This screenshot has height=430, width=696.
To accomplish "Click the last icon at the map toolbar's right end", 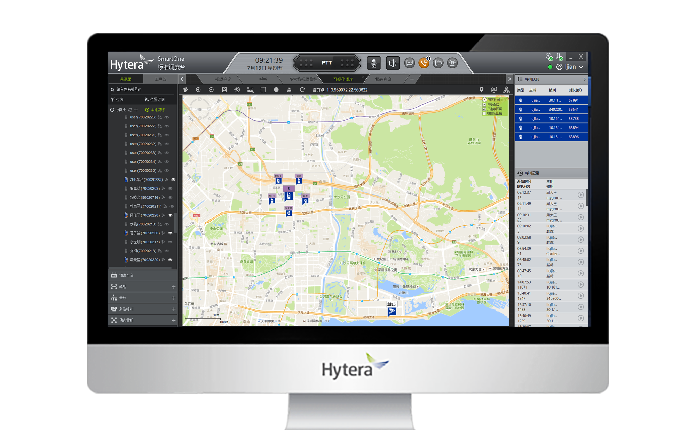I will [x=506, y=90].
